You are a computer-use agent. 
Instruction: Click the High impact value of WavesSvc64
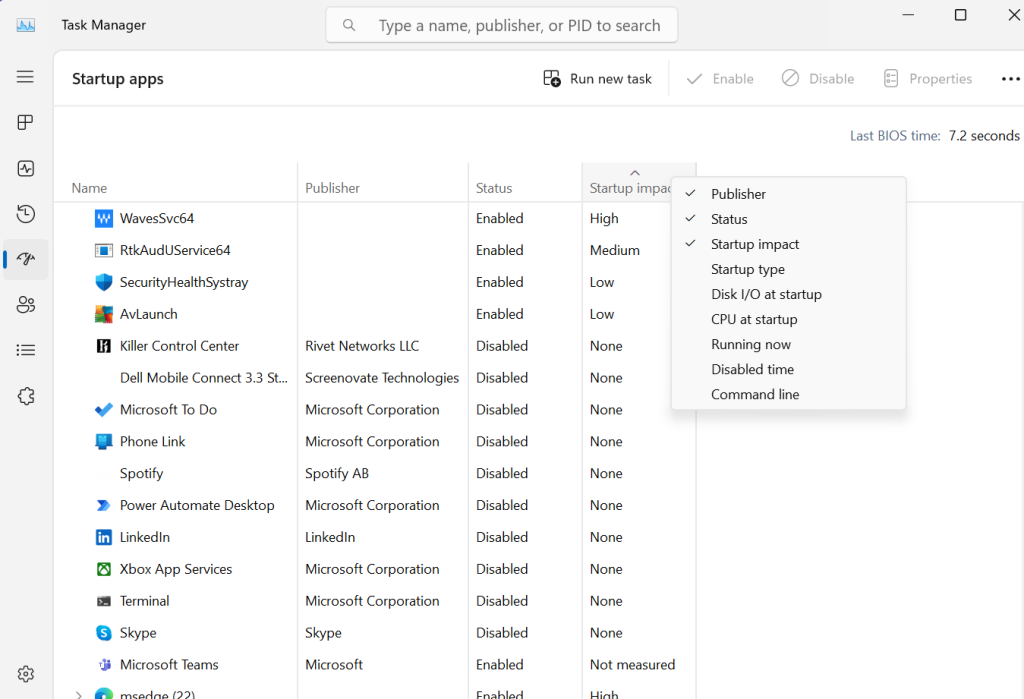604,218
